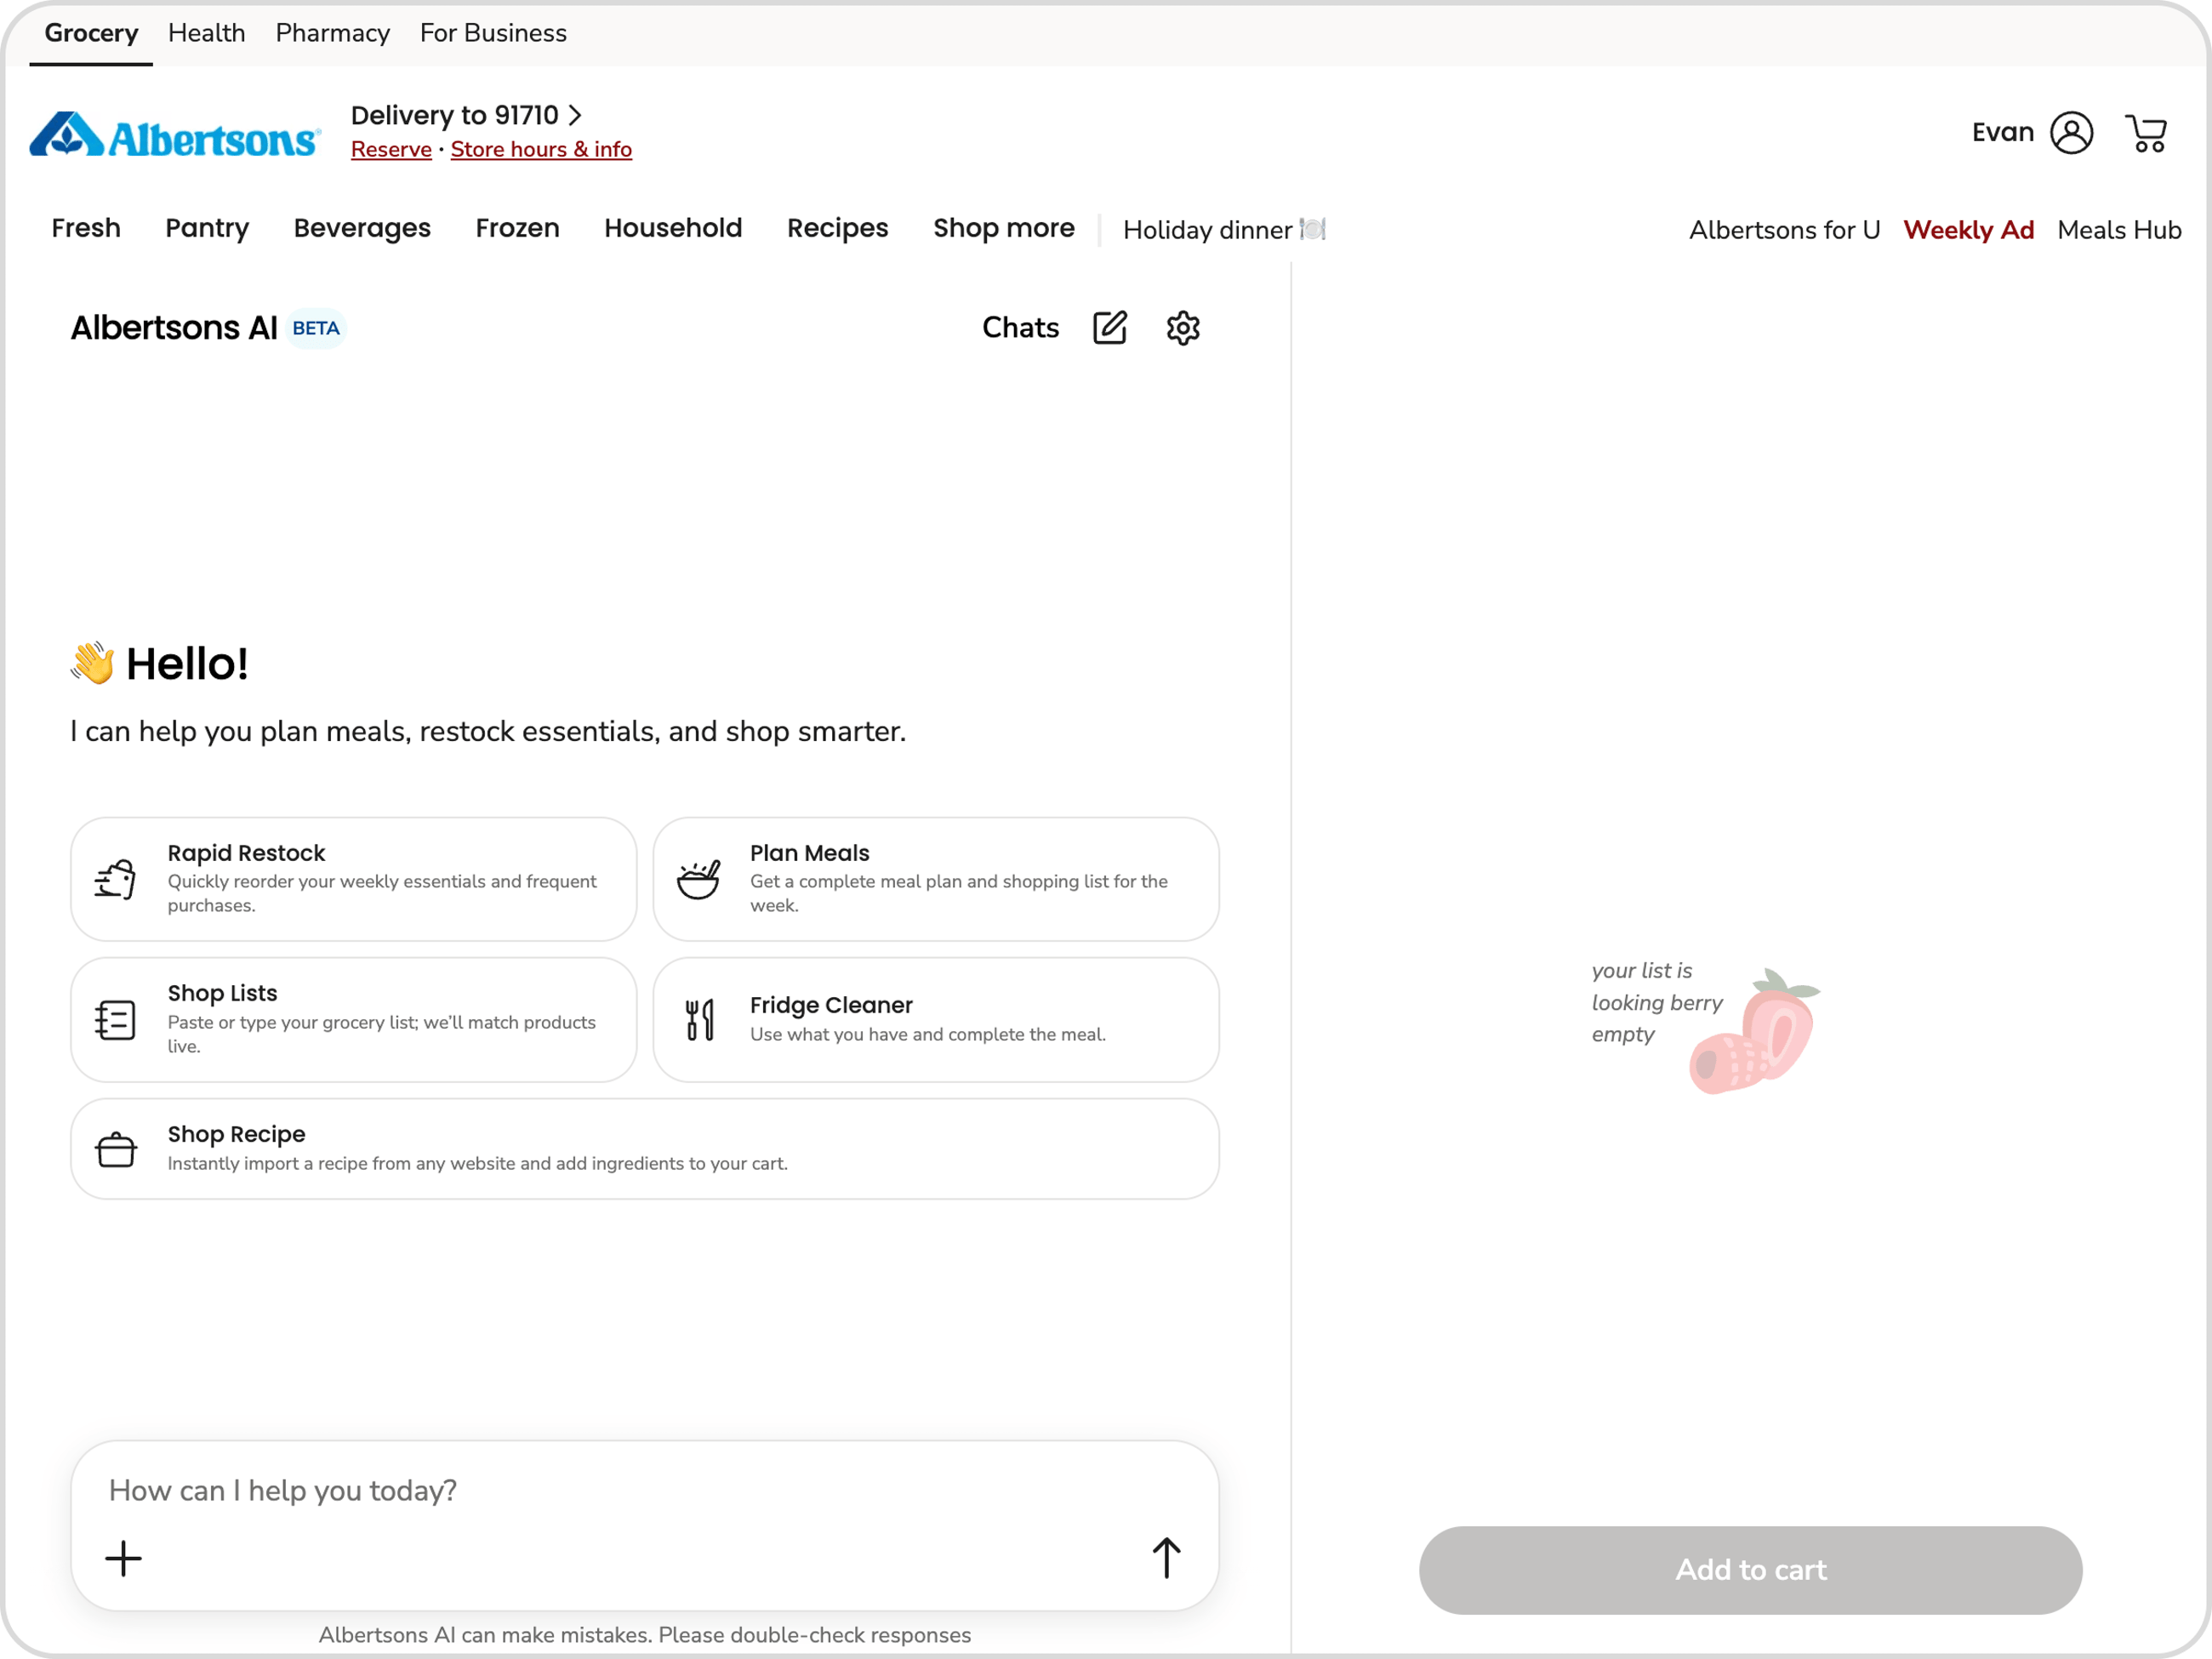Click Store hours & info link
The height and width of the screenshot is (1659, 2212).
point(540,150)
